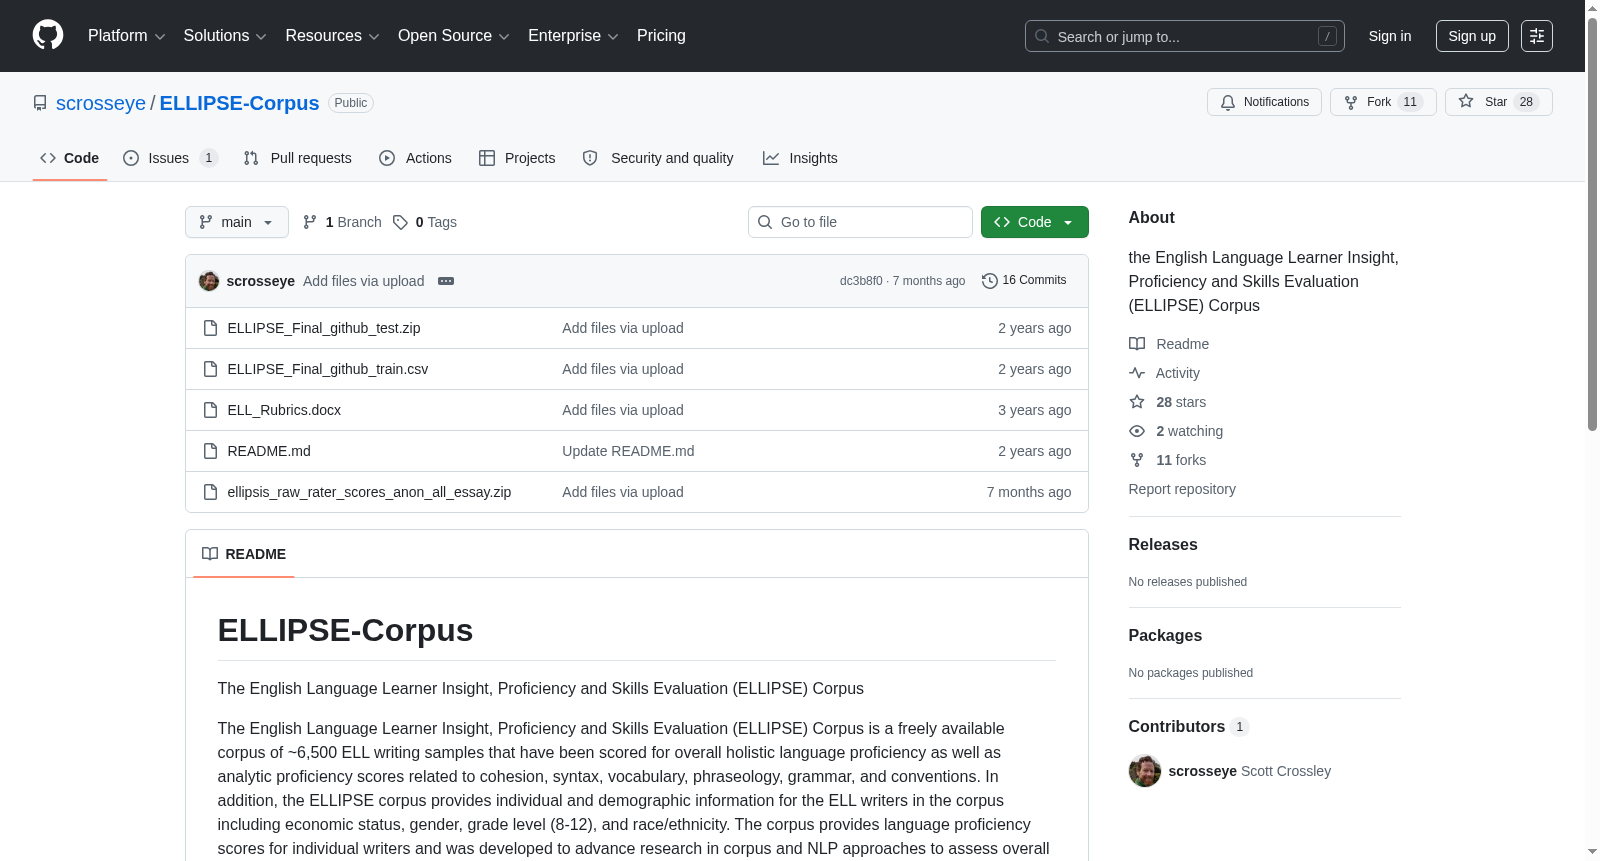1600x861 pixels.
Task: Open file ELLIPSE_Final_github_train.csv
Action: (x=328, y=369)
